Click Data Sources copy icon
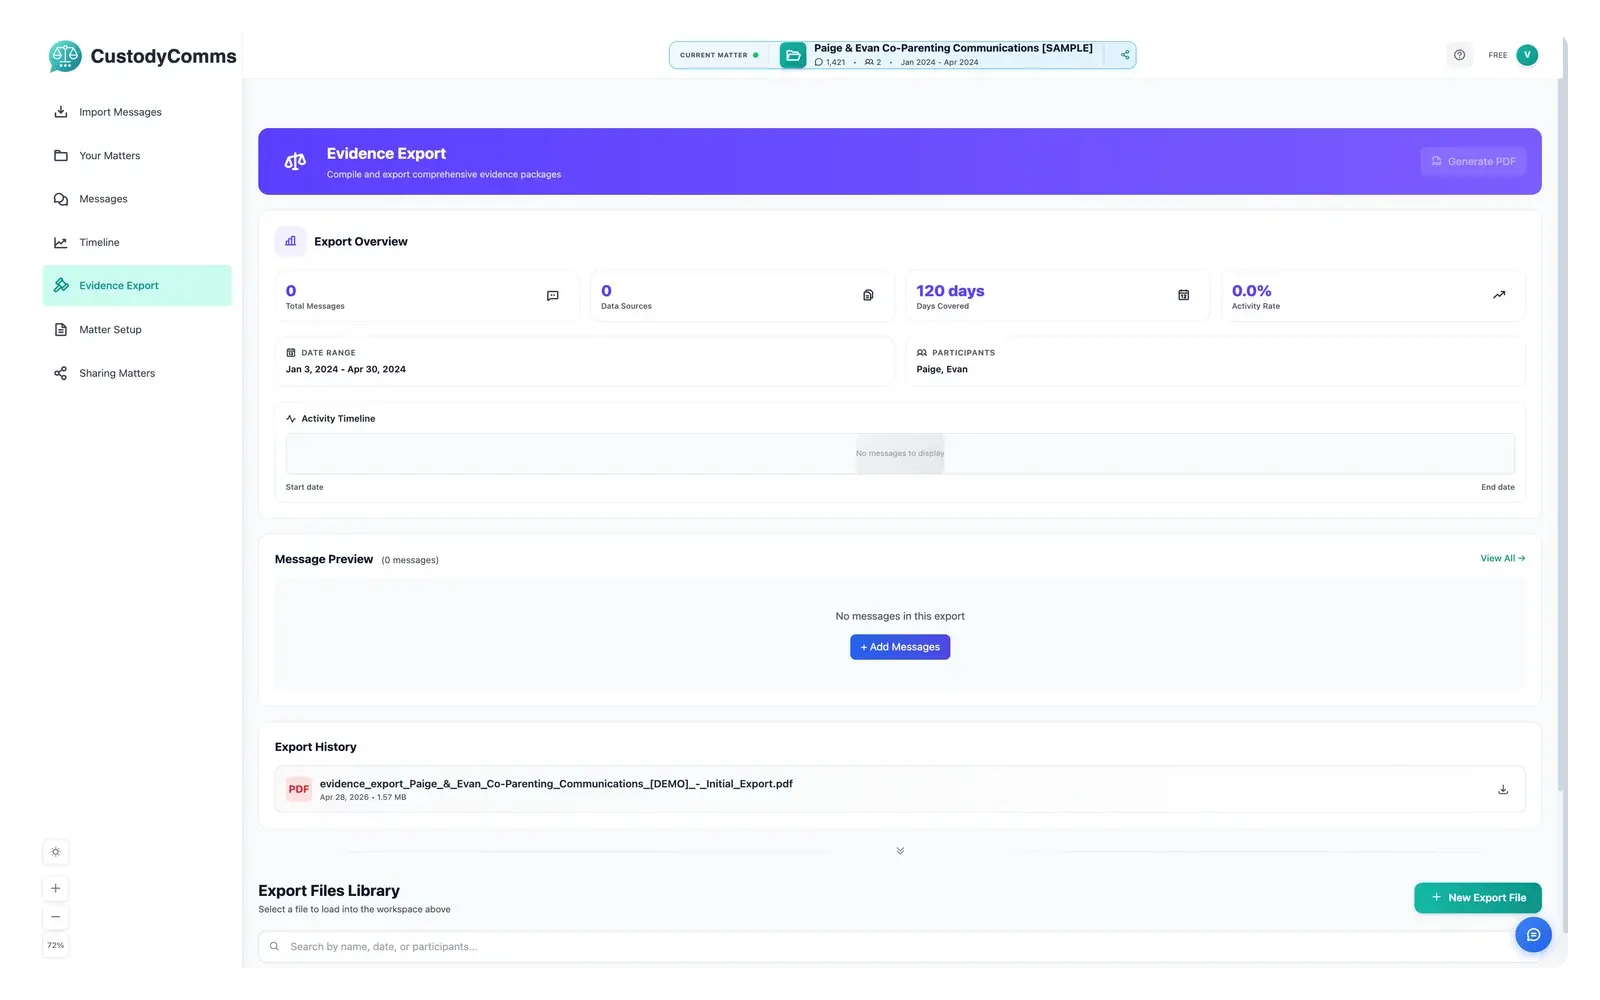 tap(868, 296)
